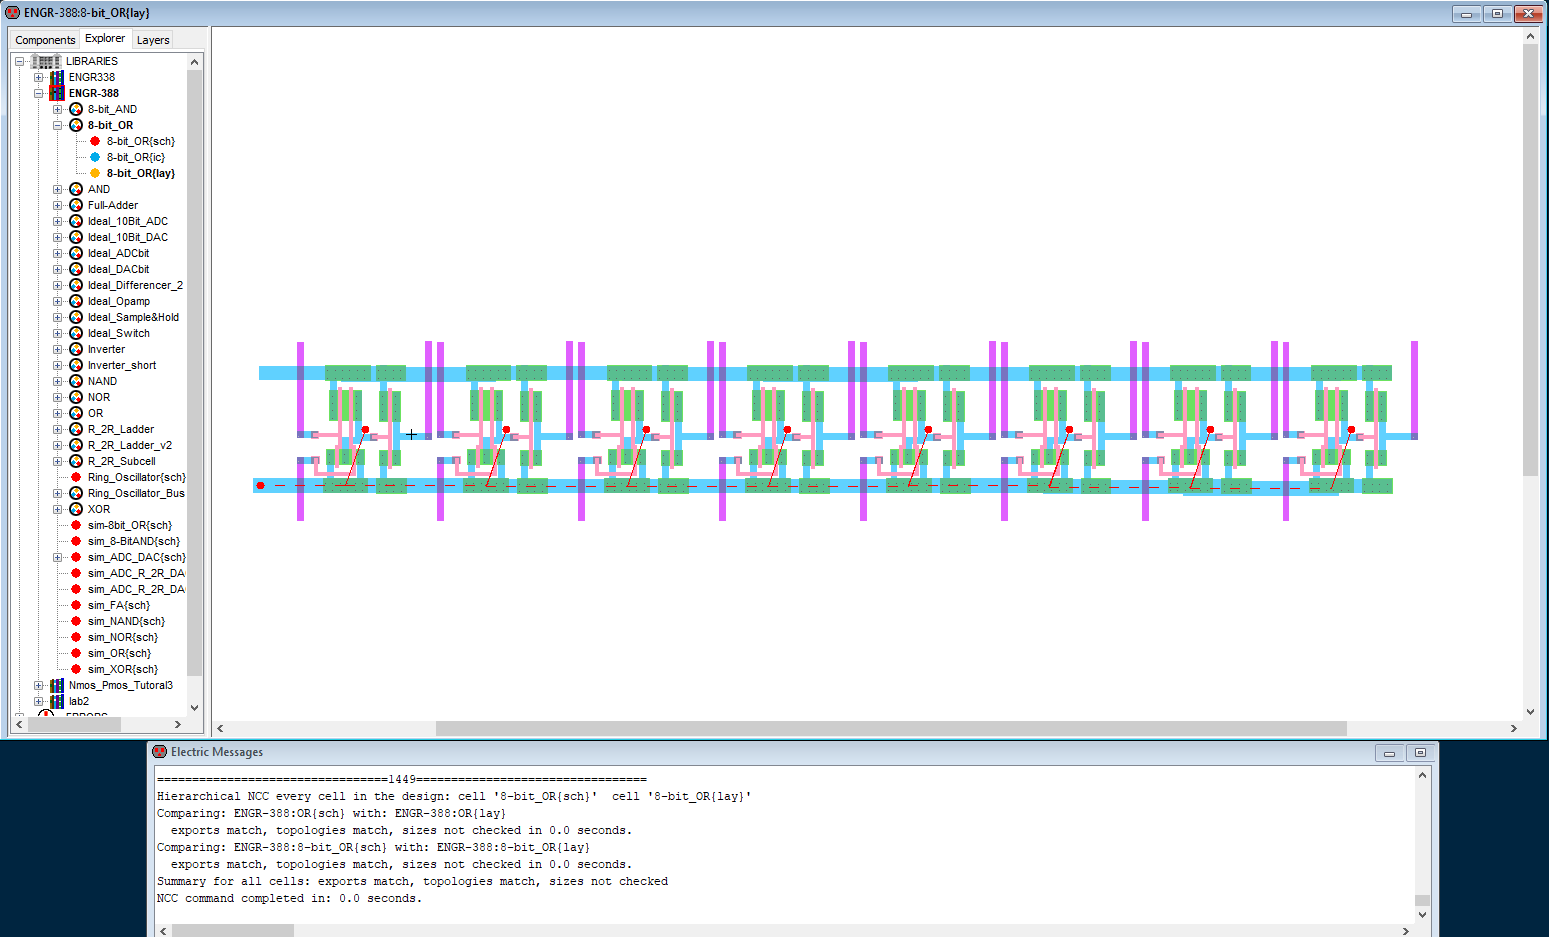The width and height of the screenshot is (1549, 937).
Task: Select the lab2 library icon
Action: (57, 701)
